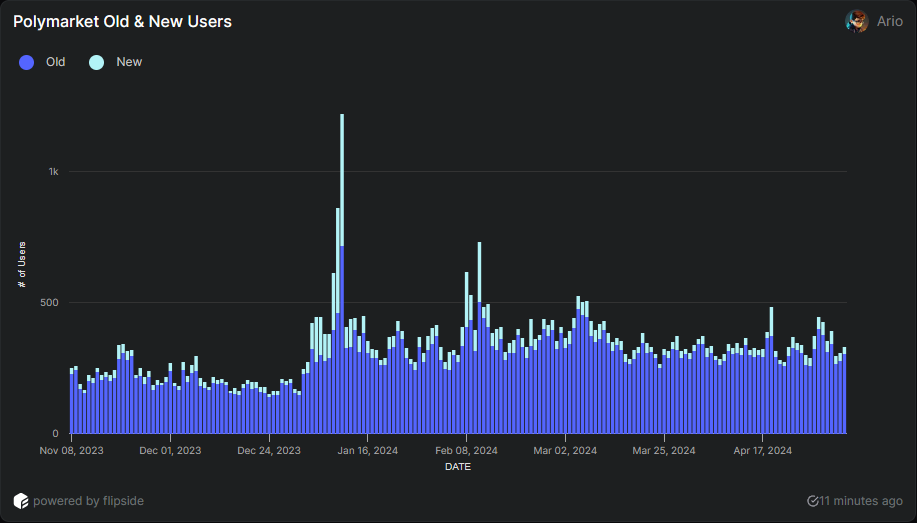Click the 0 y-axis label
917x523 pixels.
click(56, 433)
